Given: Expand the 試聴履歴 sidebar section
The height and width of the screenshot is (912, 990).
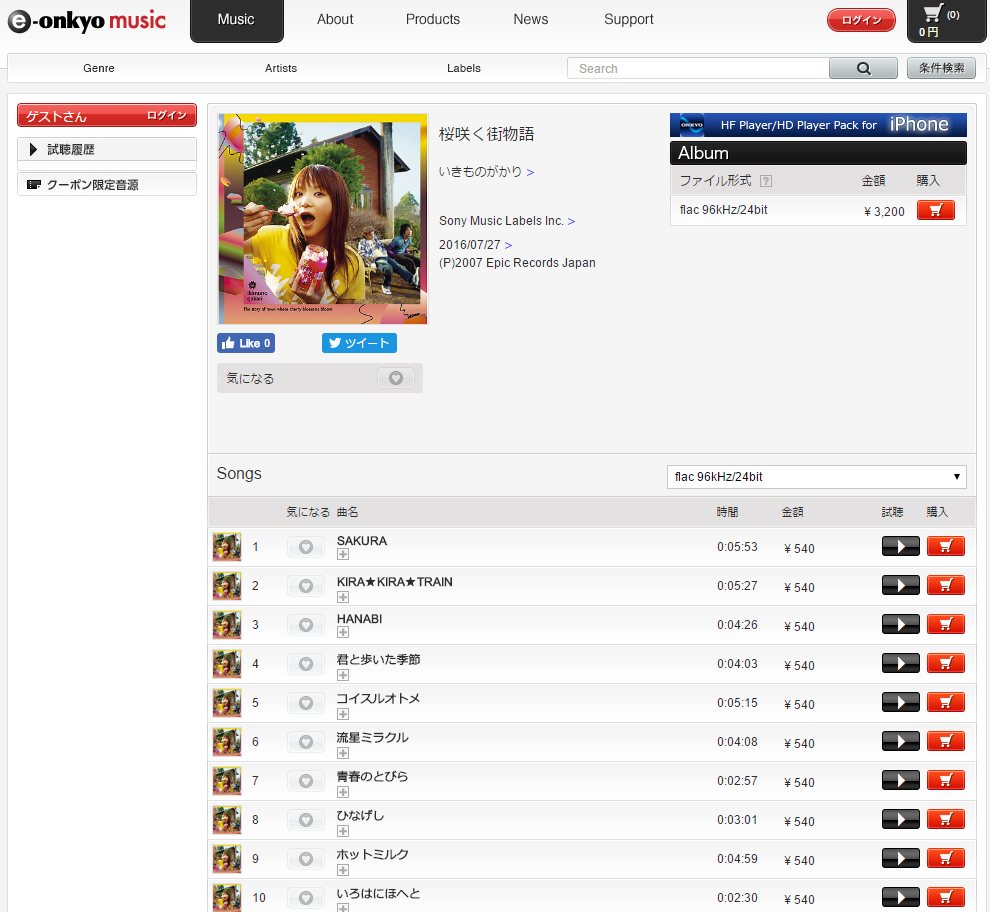Looking at the screenshot, I should click(x=107, y=150).
